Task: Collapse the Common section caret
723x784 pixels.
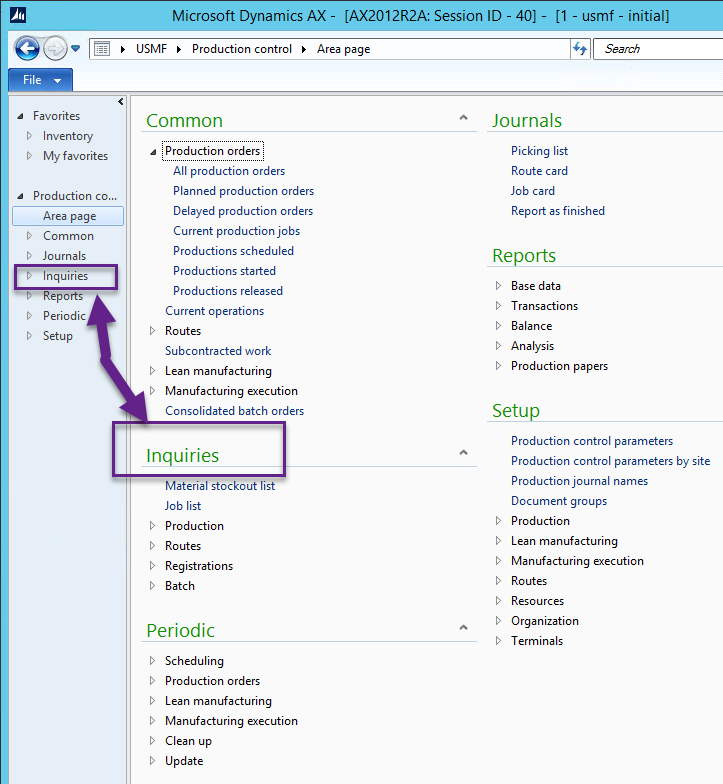Action: 464,118
